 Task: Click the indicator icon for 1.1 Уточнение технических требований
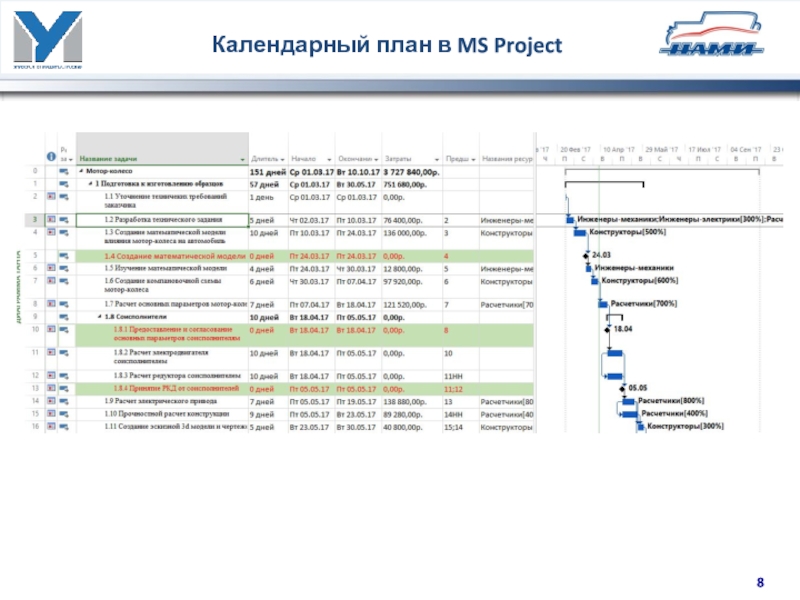(x=51, y=196)
